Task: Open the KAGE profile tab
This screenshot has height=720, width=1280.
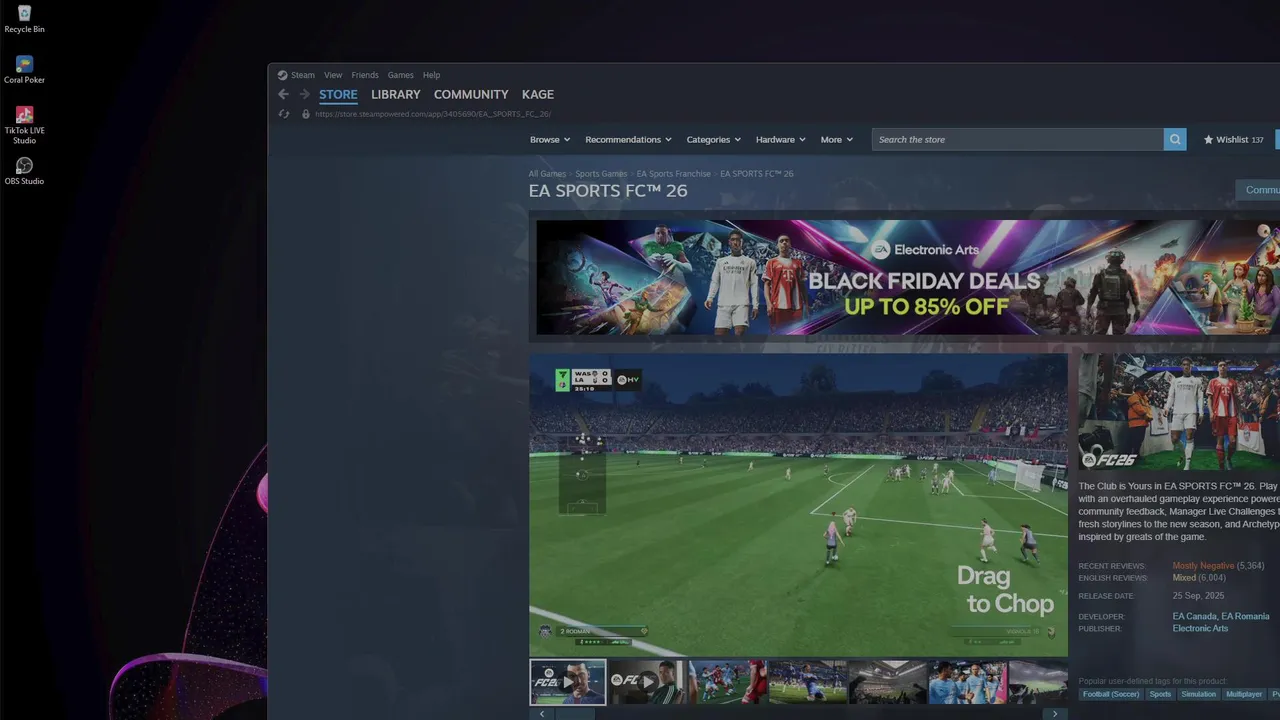Action: coord(538,95)
